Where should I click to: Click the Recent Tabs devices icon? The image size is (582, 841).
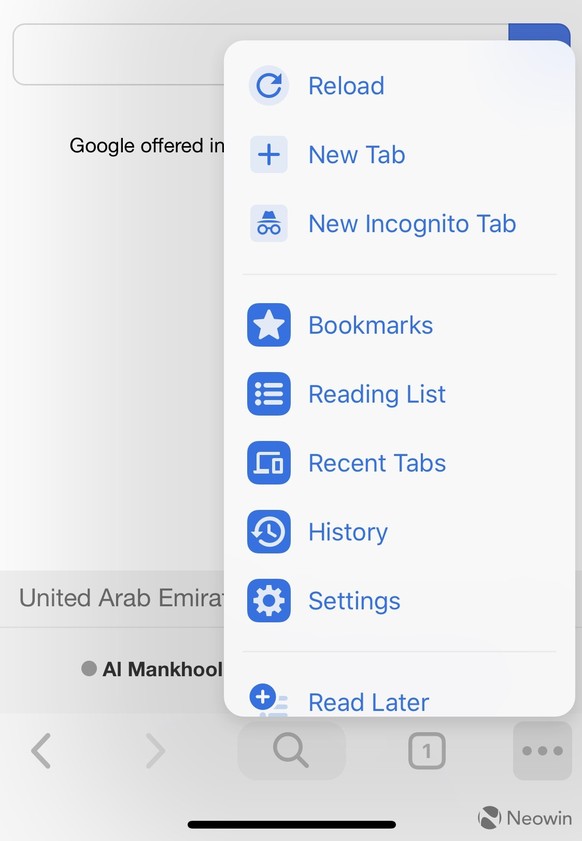[x=269, y=462]
